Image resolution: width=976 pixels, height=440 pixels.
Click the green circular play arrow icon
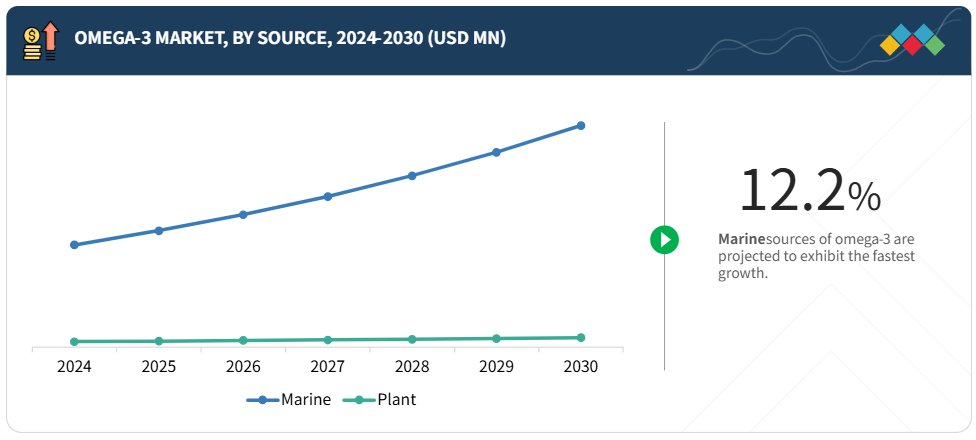[x=665, y=240]
